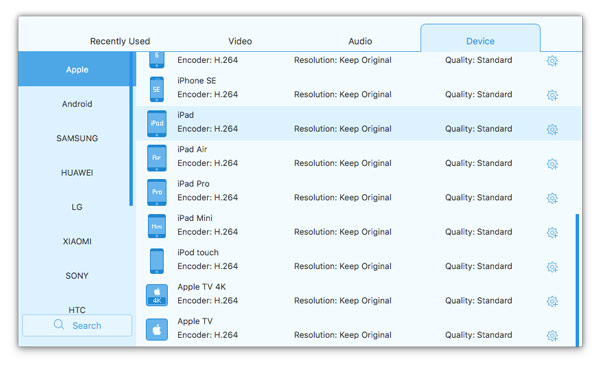Viewport: 600px width, 367px height.
Task: Open settings gear for iPad preset
Action: coord(552,129)
